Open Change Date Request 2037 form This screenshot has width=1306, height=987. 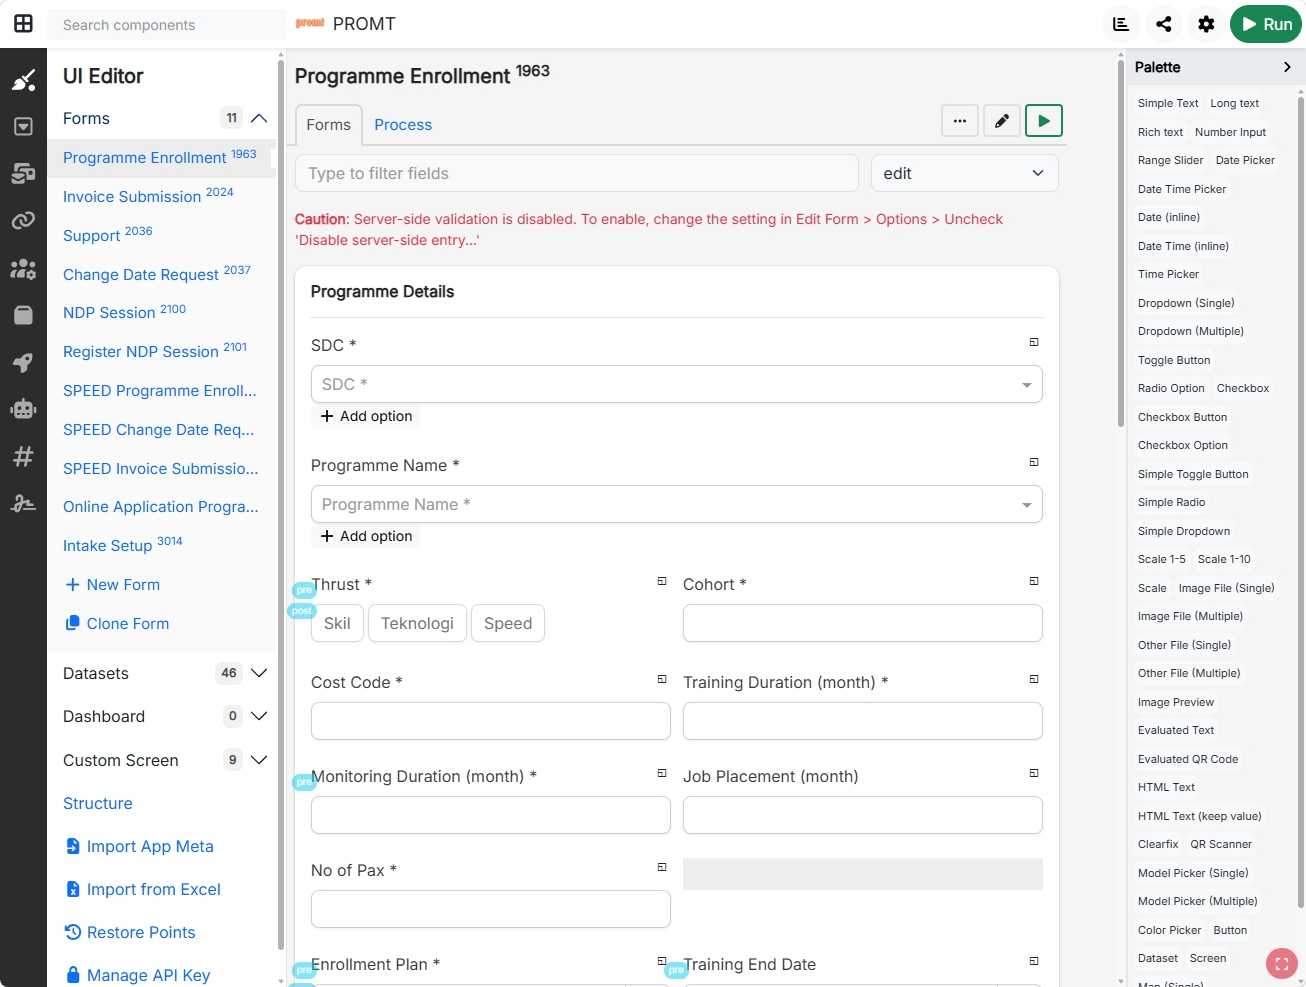(x=157, y=274)
